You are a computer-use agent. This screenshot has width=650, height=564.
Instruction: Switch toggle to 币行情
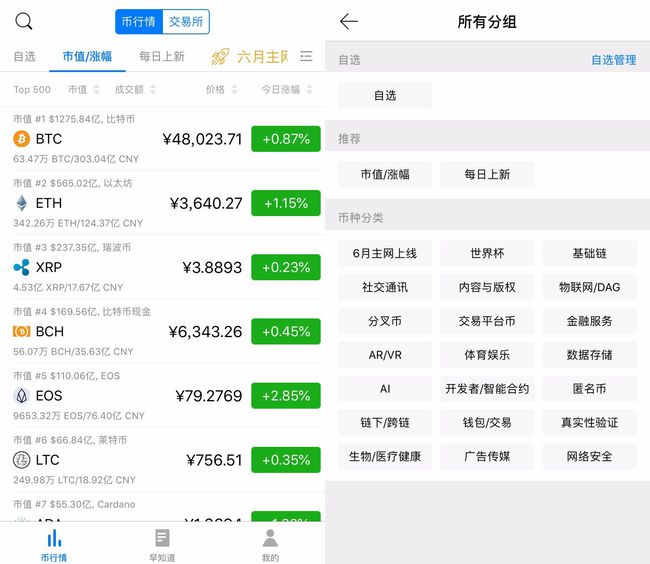point(139,22)
